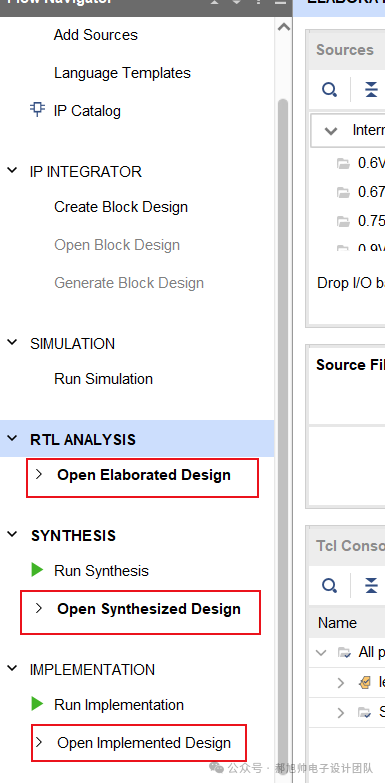Click Run Synthesis
Viewport: 385px width, 783px height.
coord(101,570)
